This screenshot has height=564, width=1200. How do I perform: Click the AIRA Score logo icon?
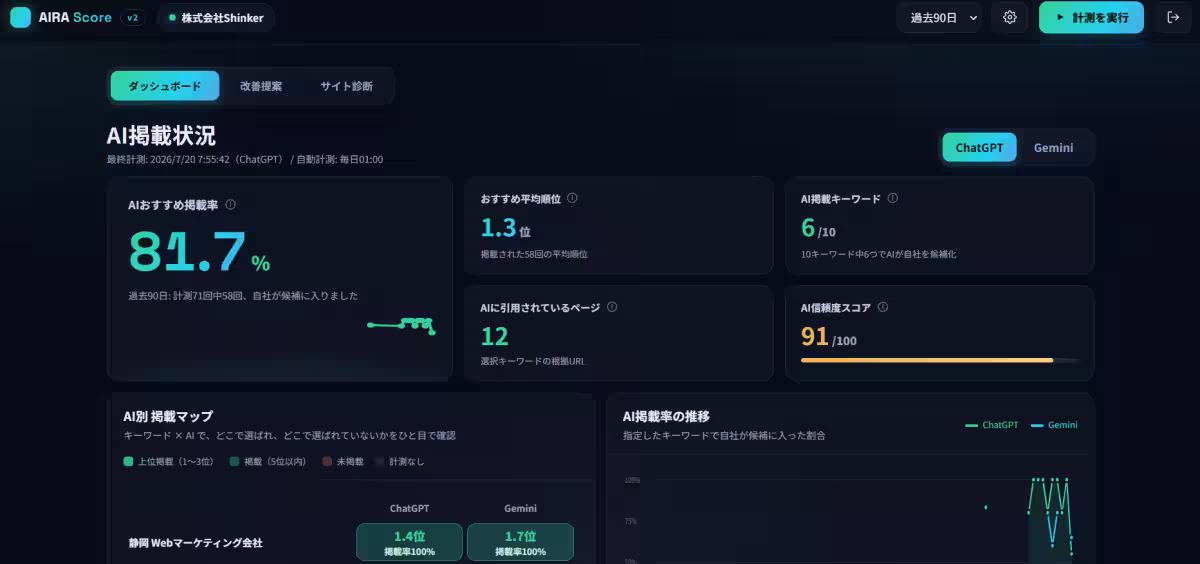[21, 17]
